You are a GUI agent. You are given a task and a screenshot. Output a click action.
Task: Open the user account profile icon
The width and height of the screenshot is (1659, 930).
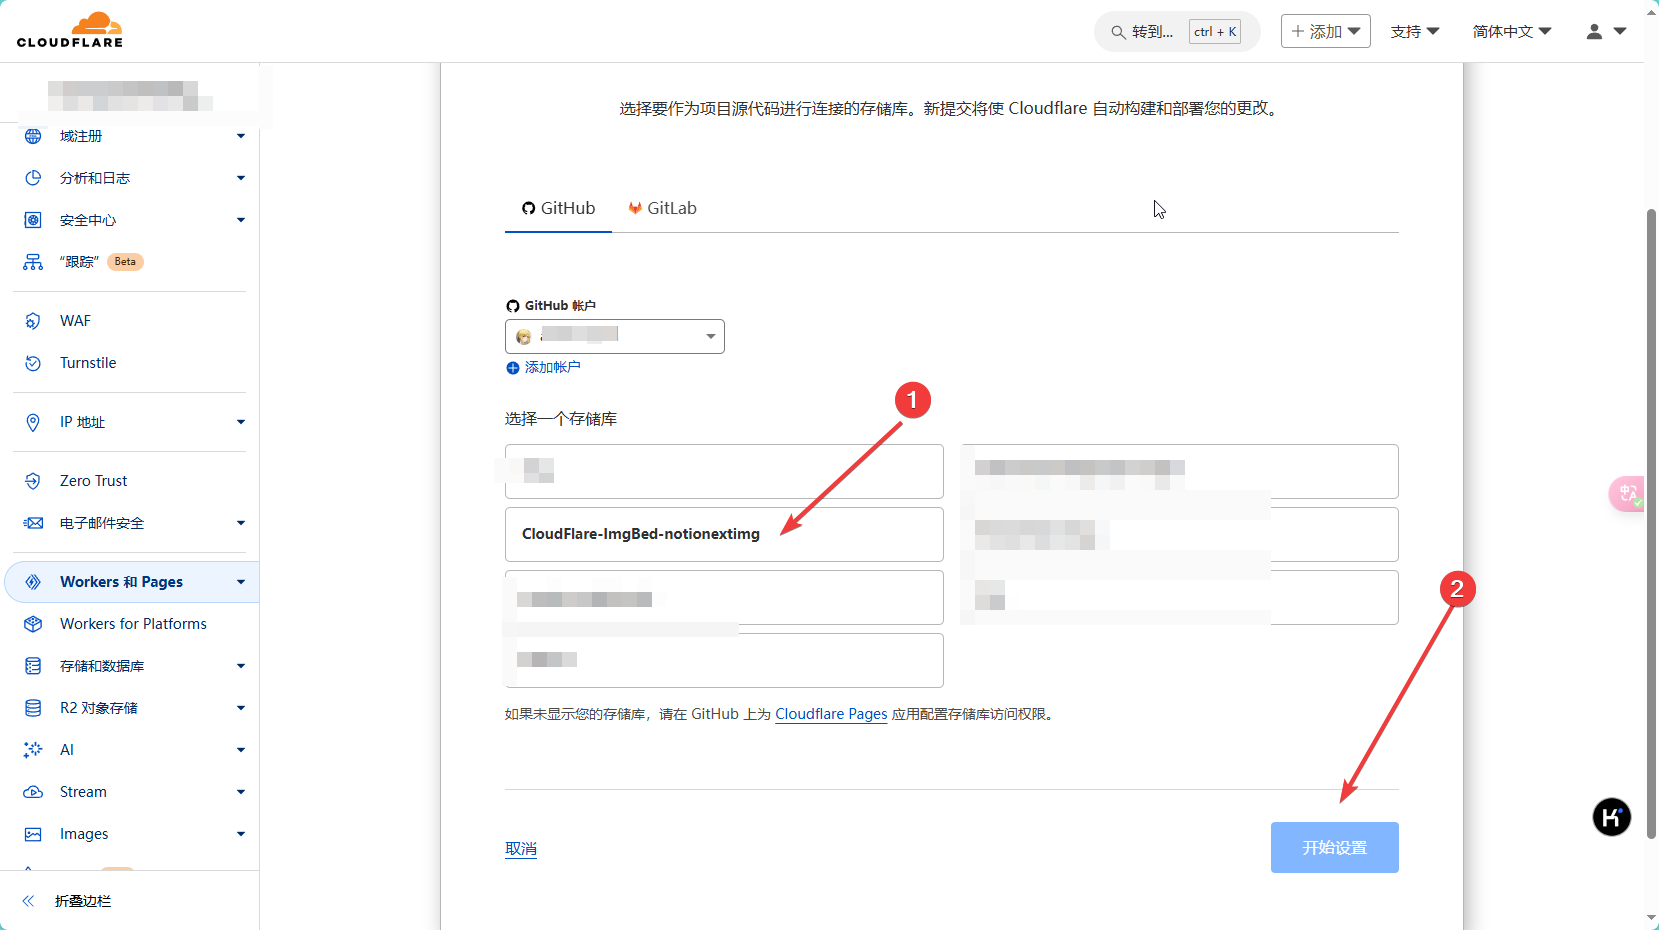pyautogui.click(x=1594, y=32)
